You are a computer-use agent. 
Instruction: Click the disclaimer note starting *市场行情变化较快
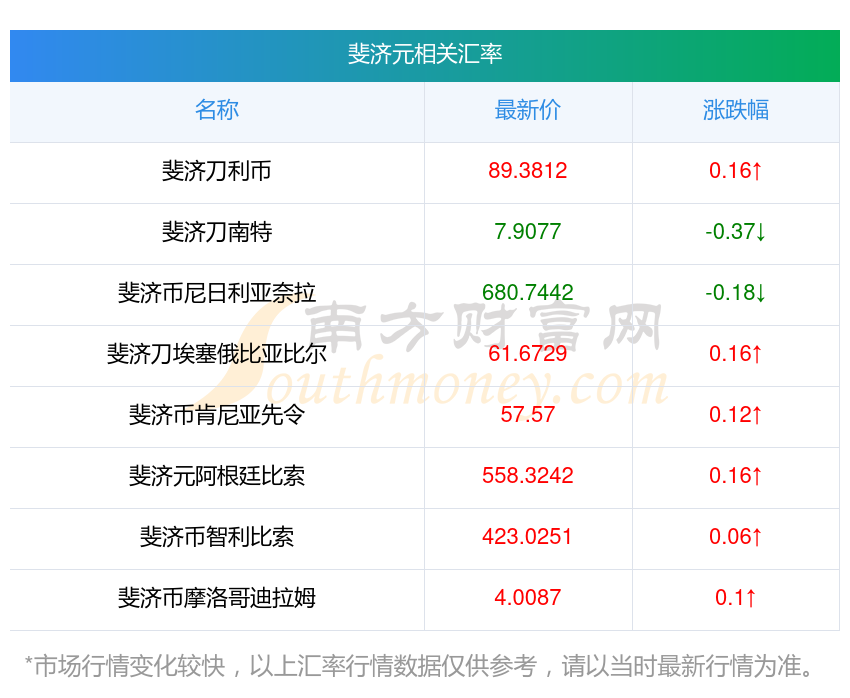(x=418, y=666)
